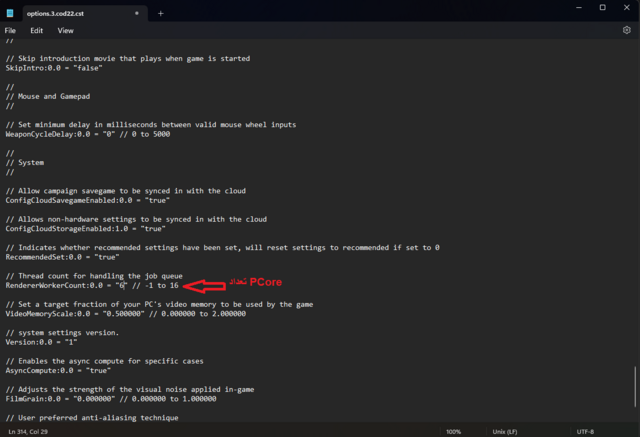
Task: Click "Allows non-hardware settings" comment line
Action: coord(136,219)
